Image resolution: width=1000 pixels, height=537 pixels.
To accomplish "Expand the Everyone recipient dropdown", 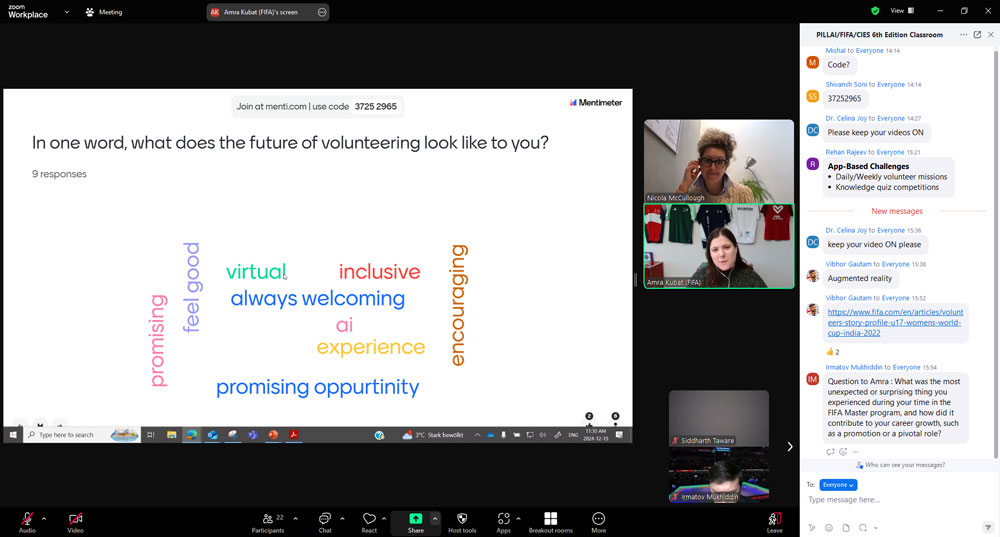I will click(837, 485).
